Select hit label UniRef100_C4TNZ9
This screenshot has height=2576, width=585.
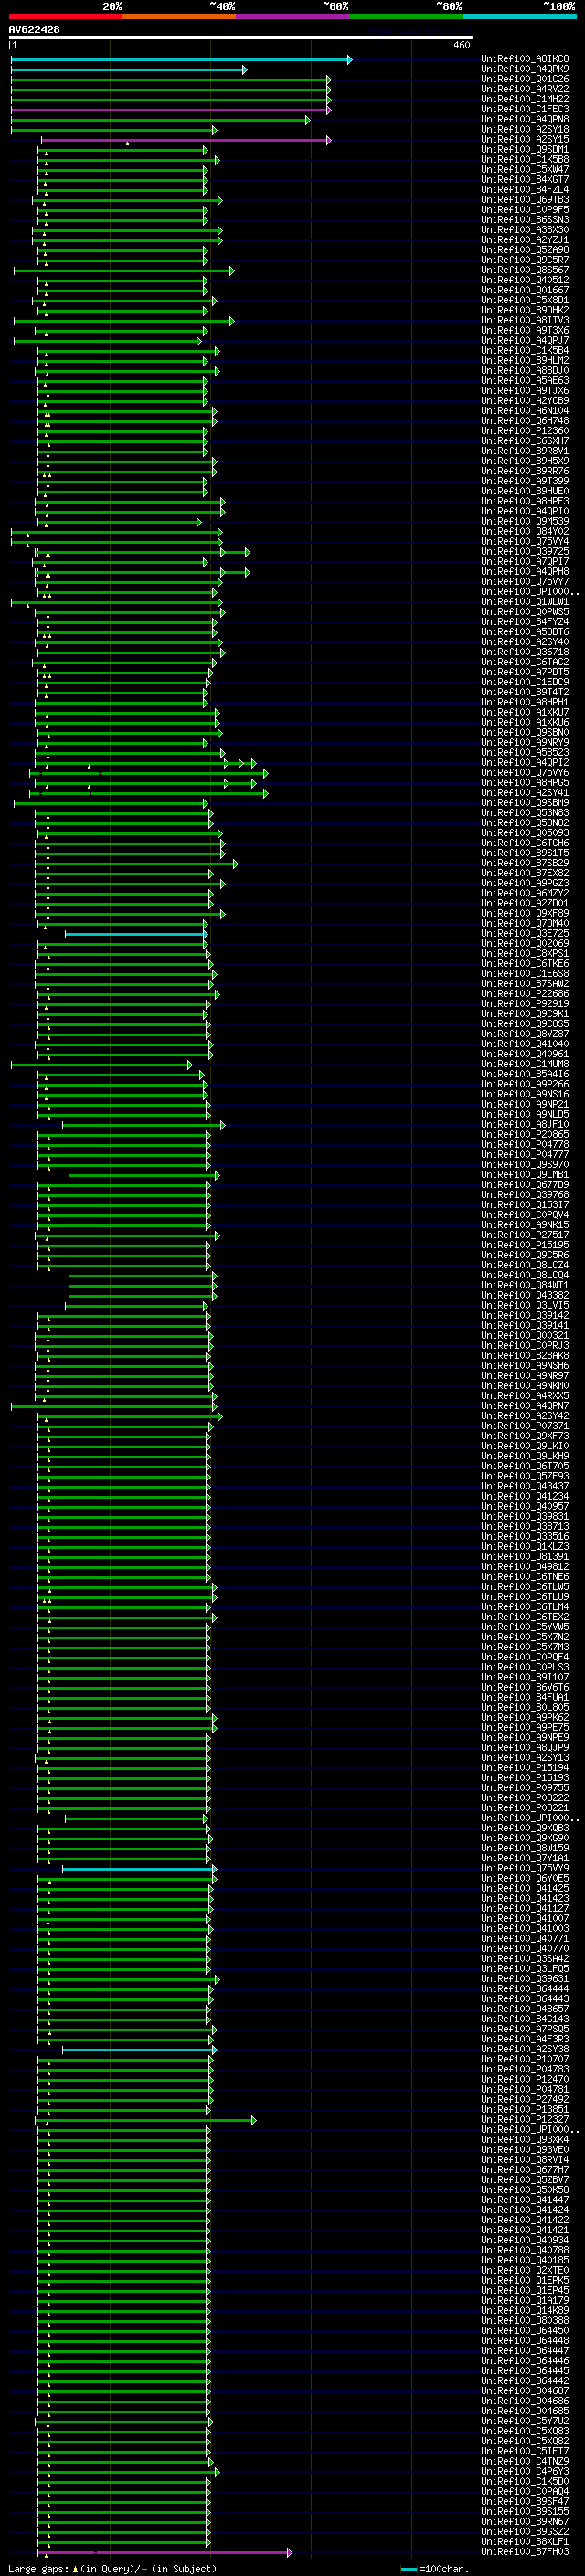(525, 2462)
